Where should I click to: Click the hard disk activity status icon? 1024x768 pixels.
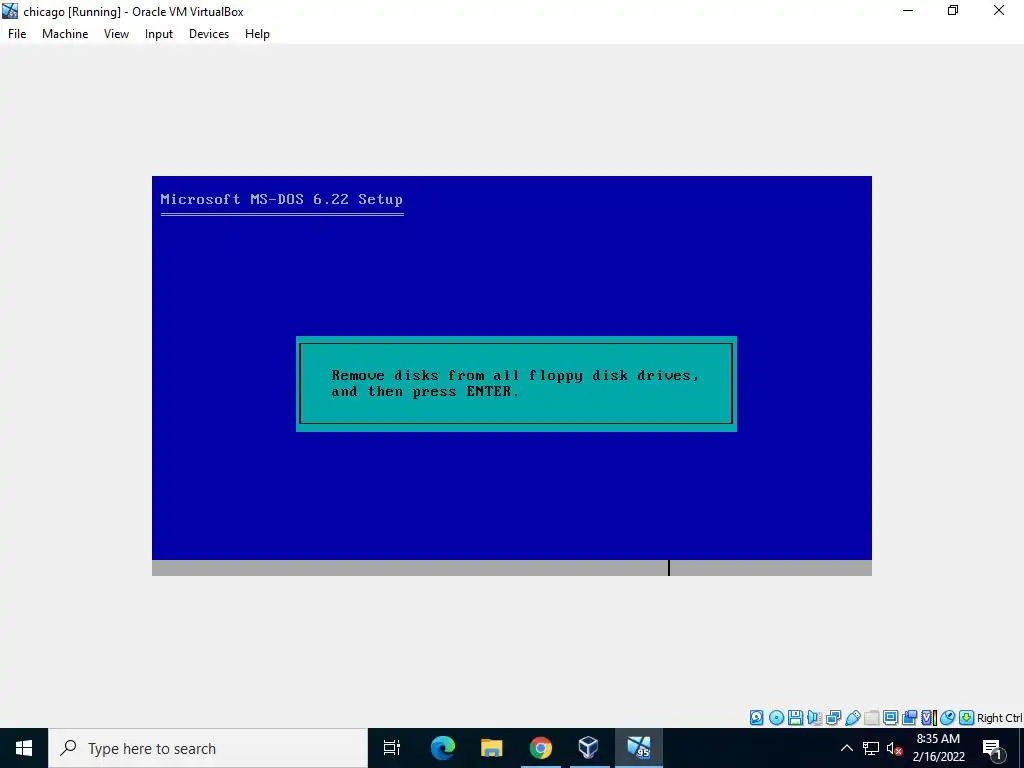point(756,718)
